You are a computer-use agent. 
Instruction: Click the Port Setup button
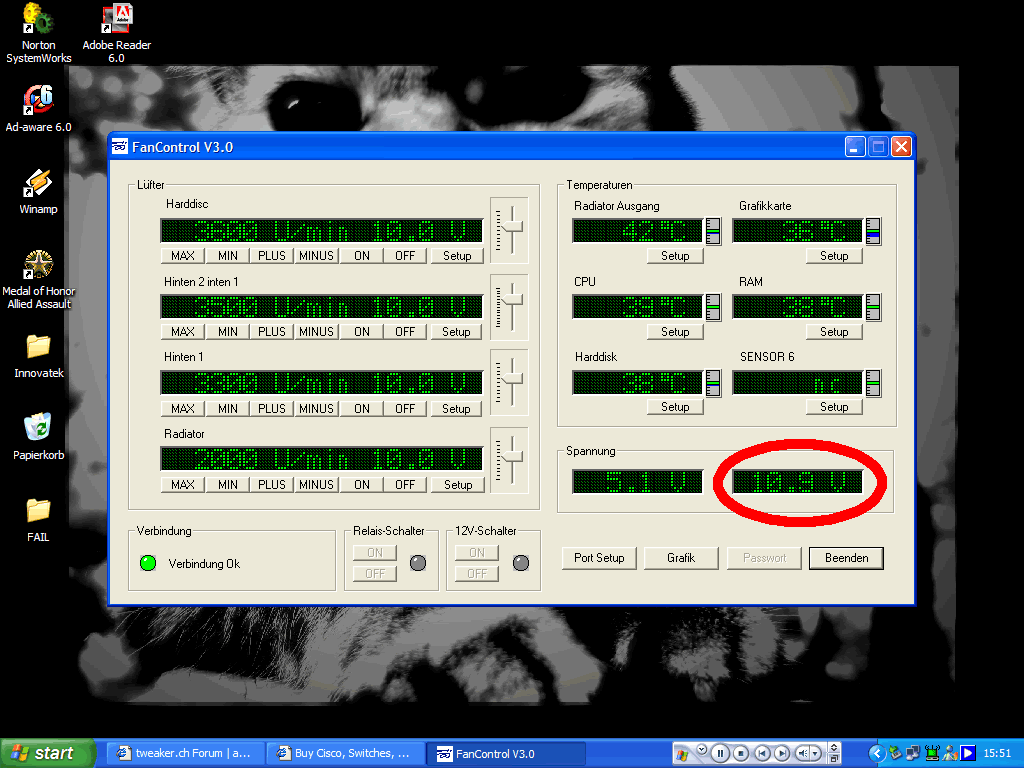click(x=599, y=558)
